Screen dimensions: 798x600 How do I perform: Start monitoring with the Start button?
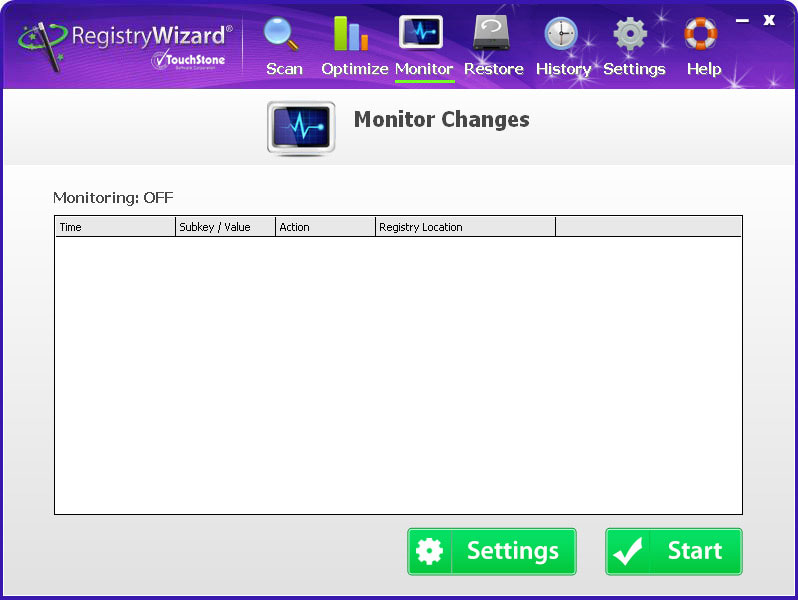[673, 551]
